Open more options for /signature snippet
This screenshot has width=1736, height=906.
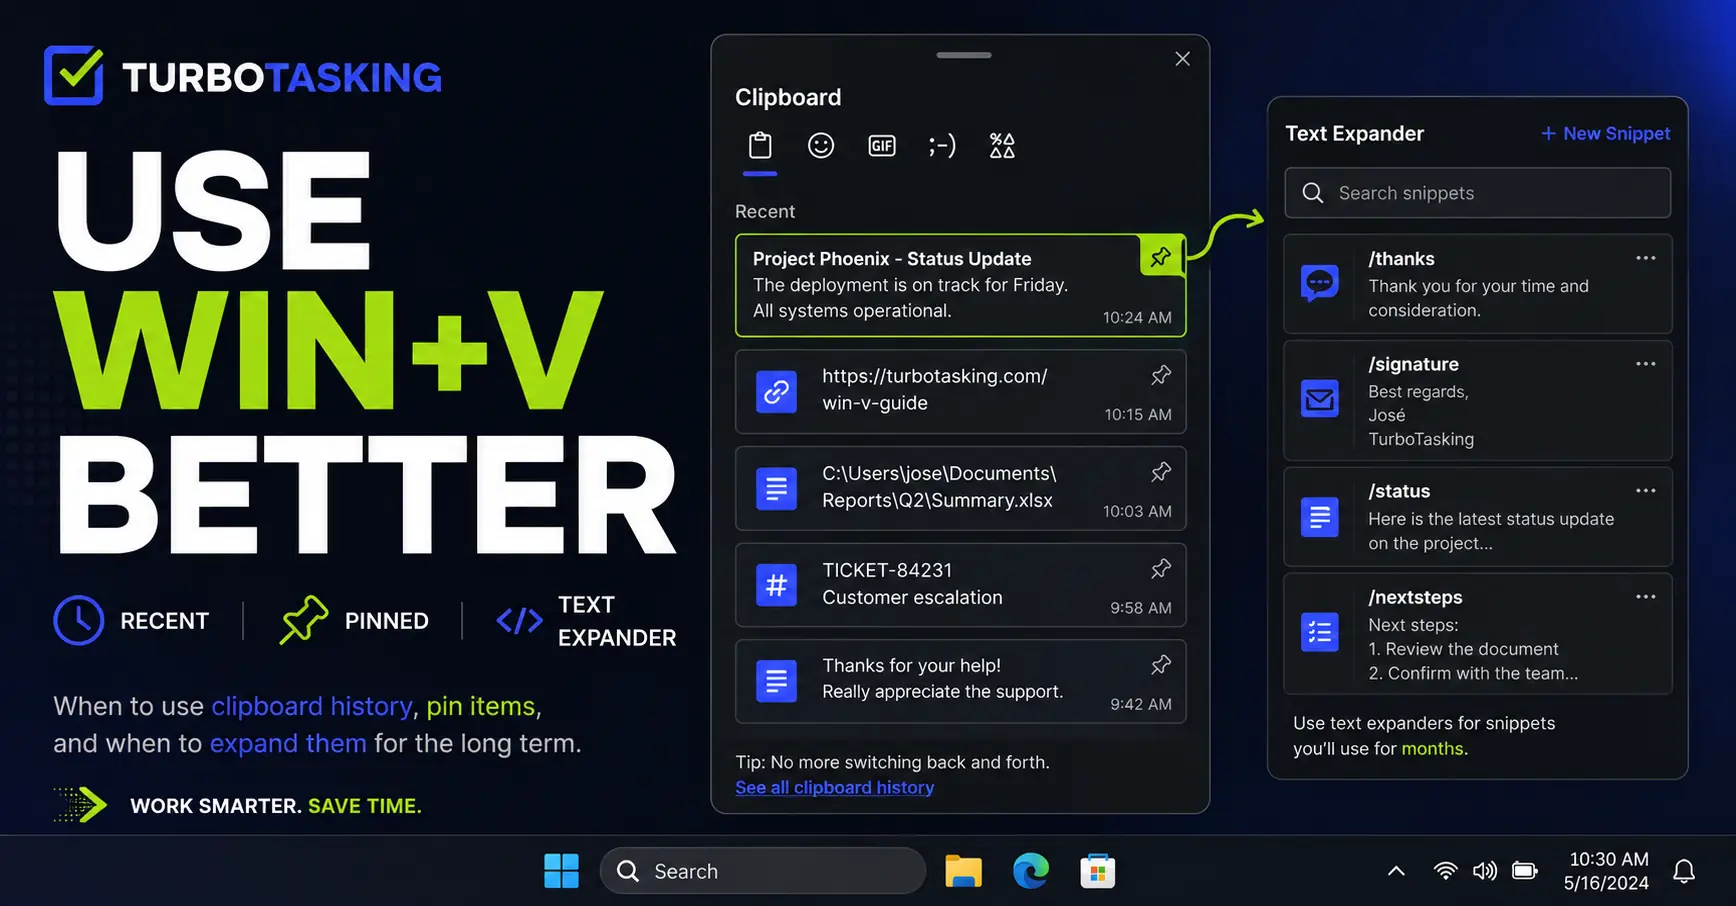click(x=1646, y=364)
